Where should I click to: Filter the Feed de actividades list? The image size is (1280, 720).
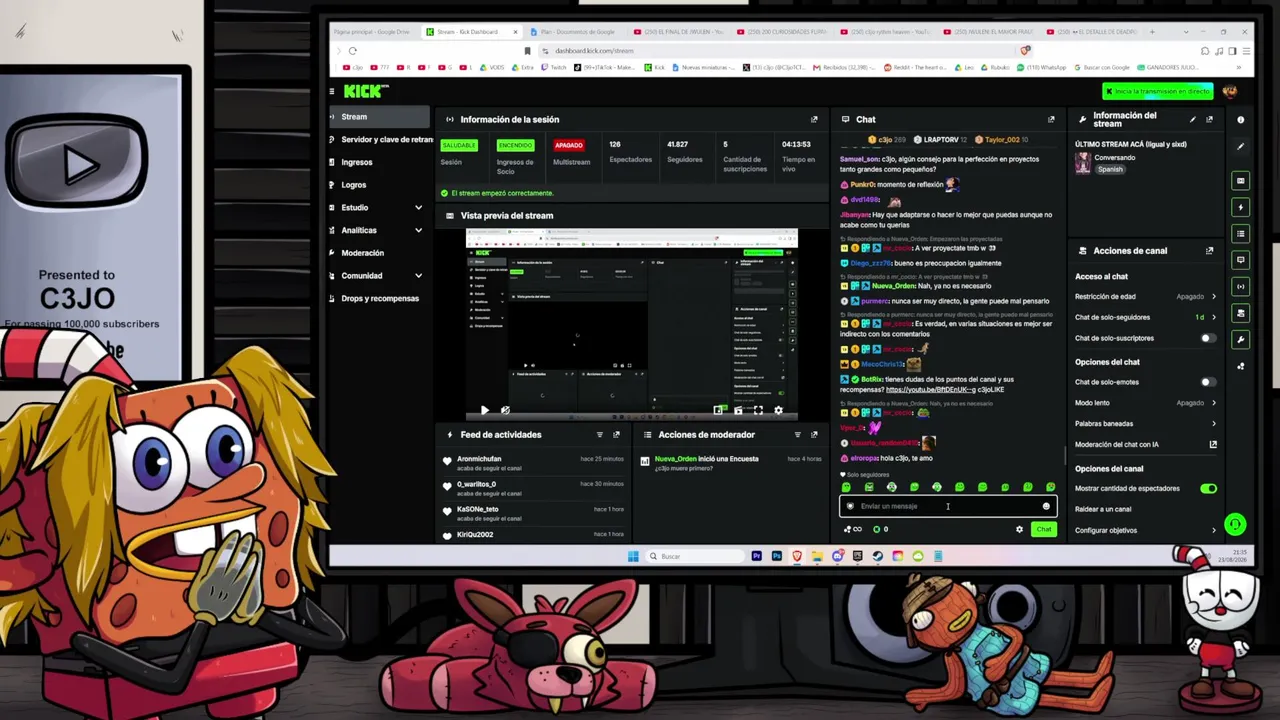click(x=600, y=435)
